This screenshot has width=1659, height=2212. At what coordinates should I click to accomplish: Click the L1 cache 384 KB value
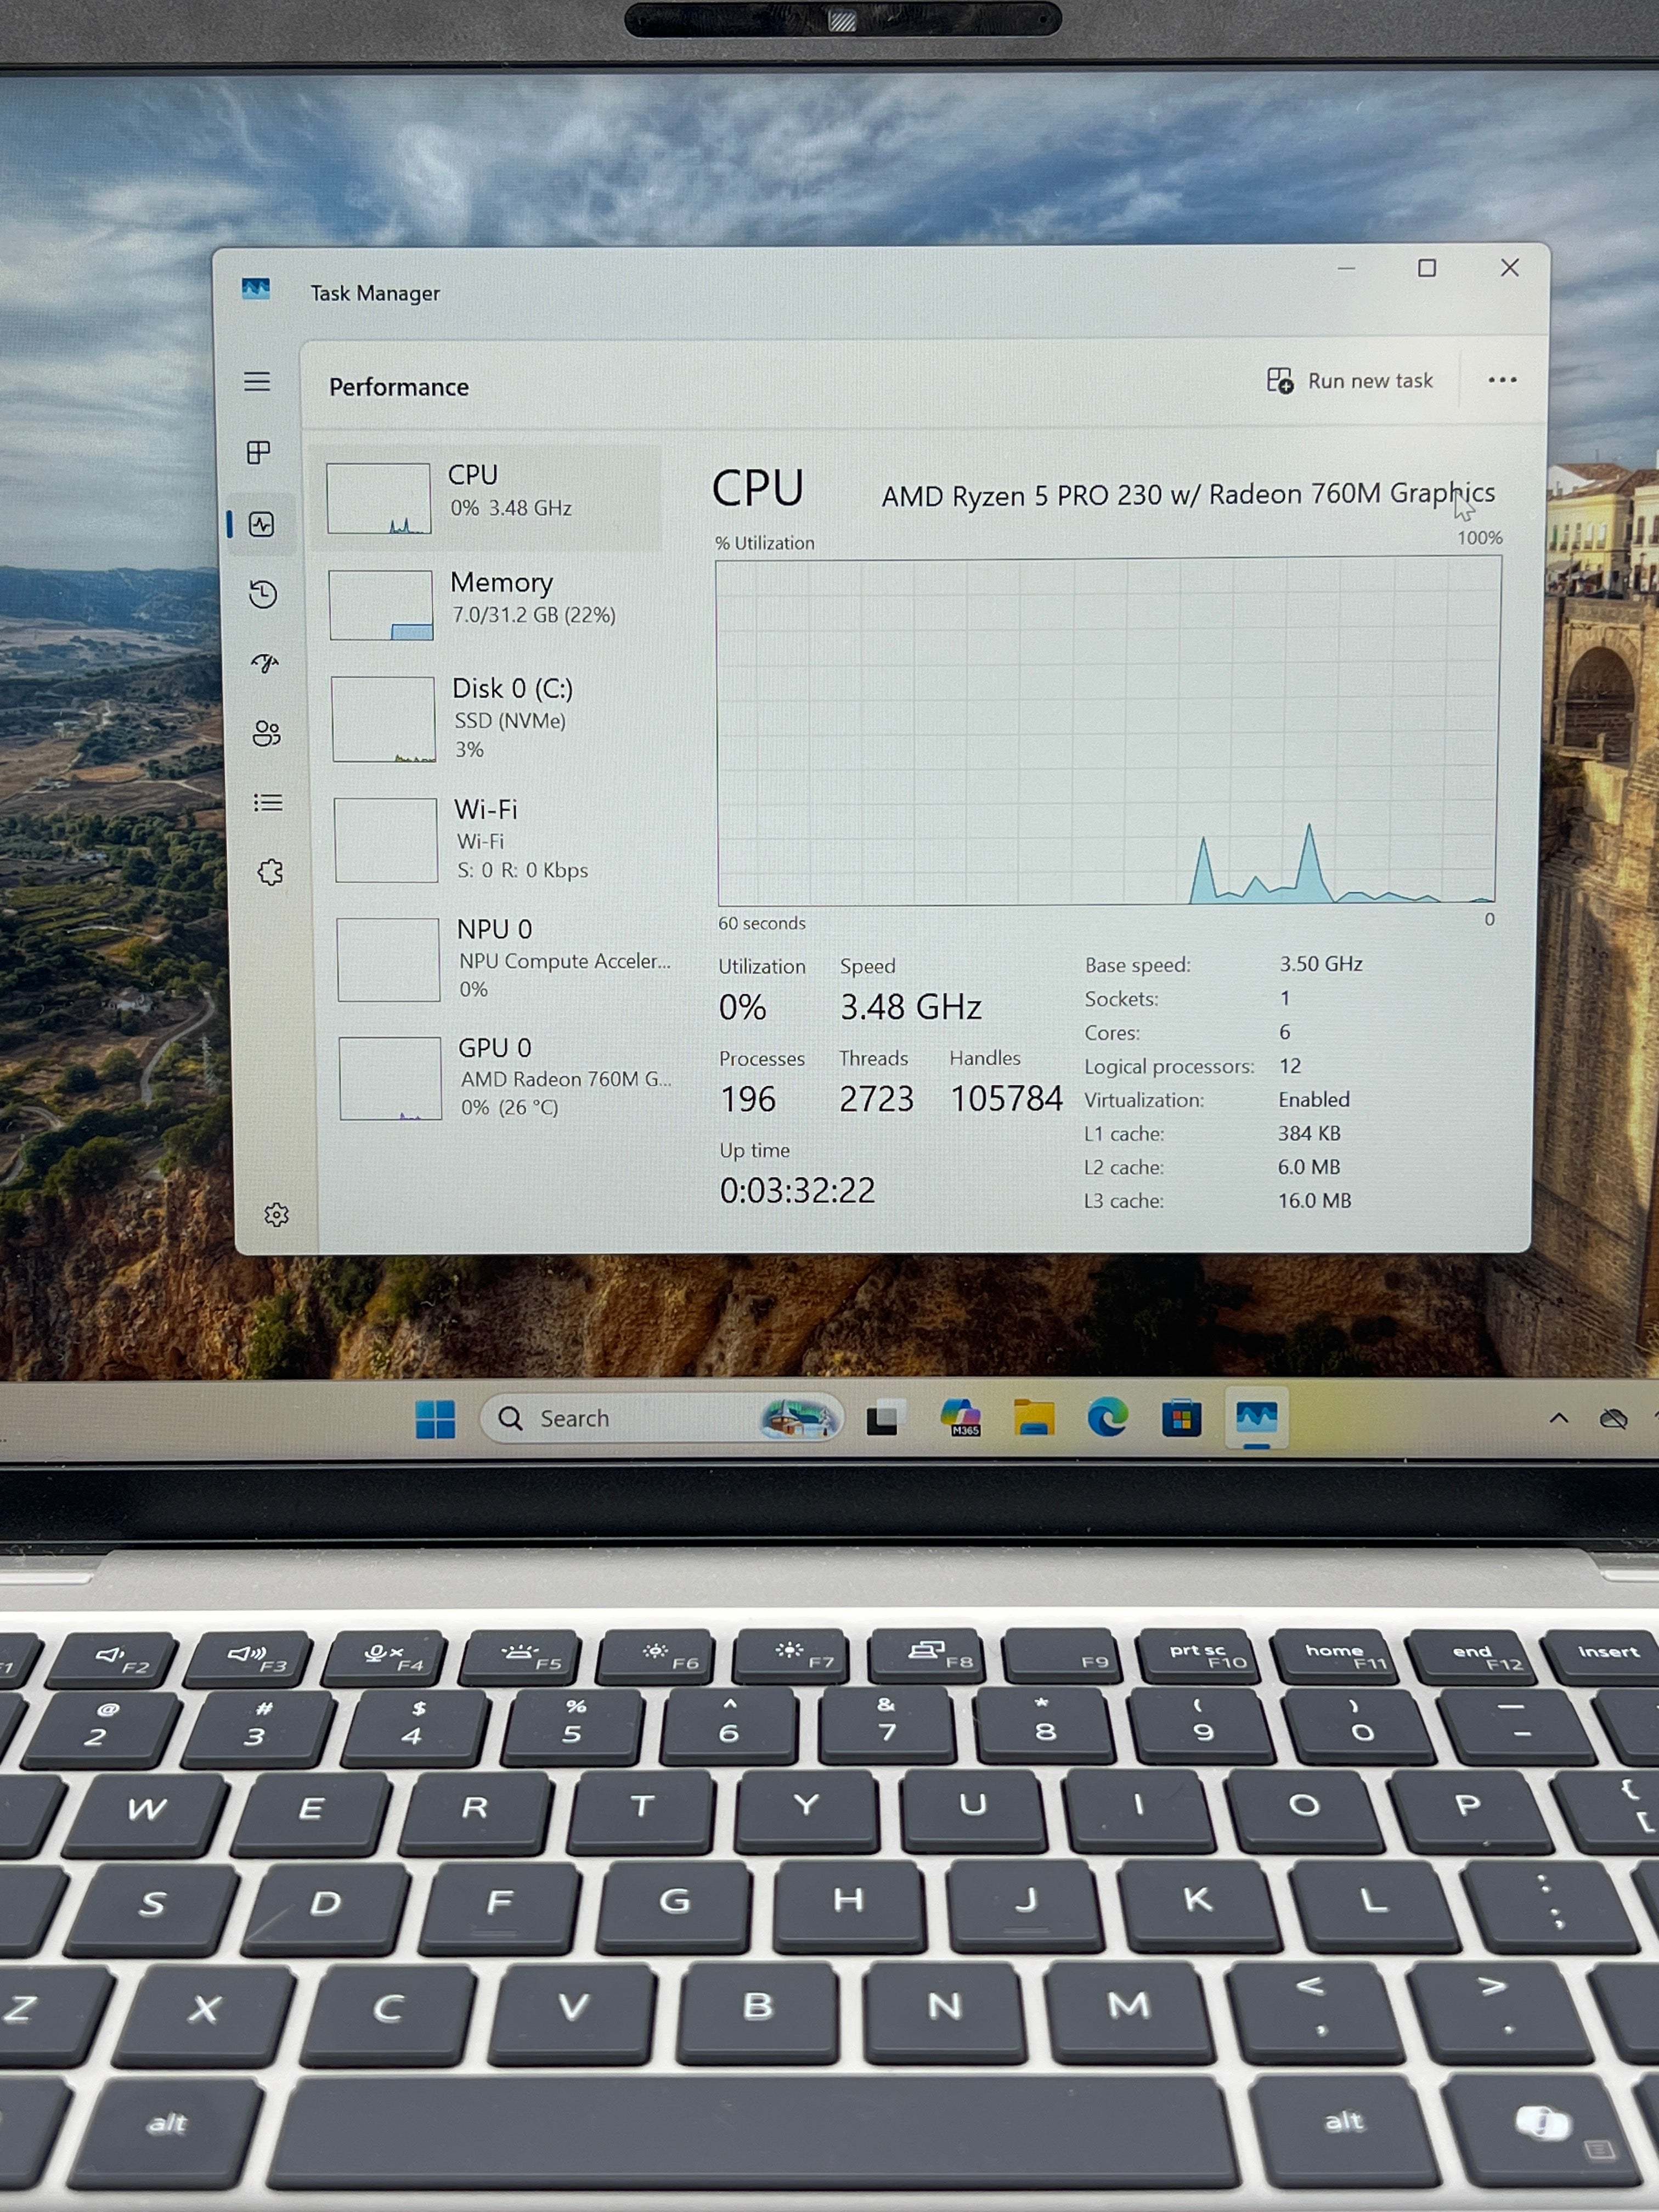point(1309,1133)
